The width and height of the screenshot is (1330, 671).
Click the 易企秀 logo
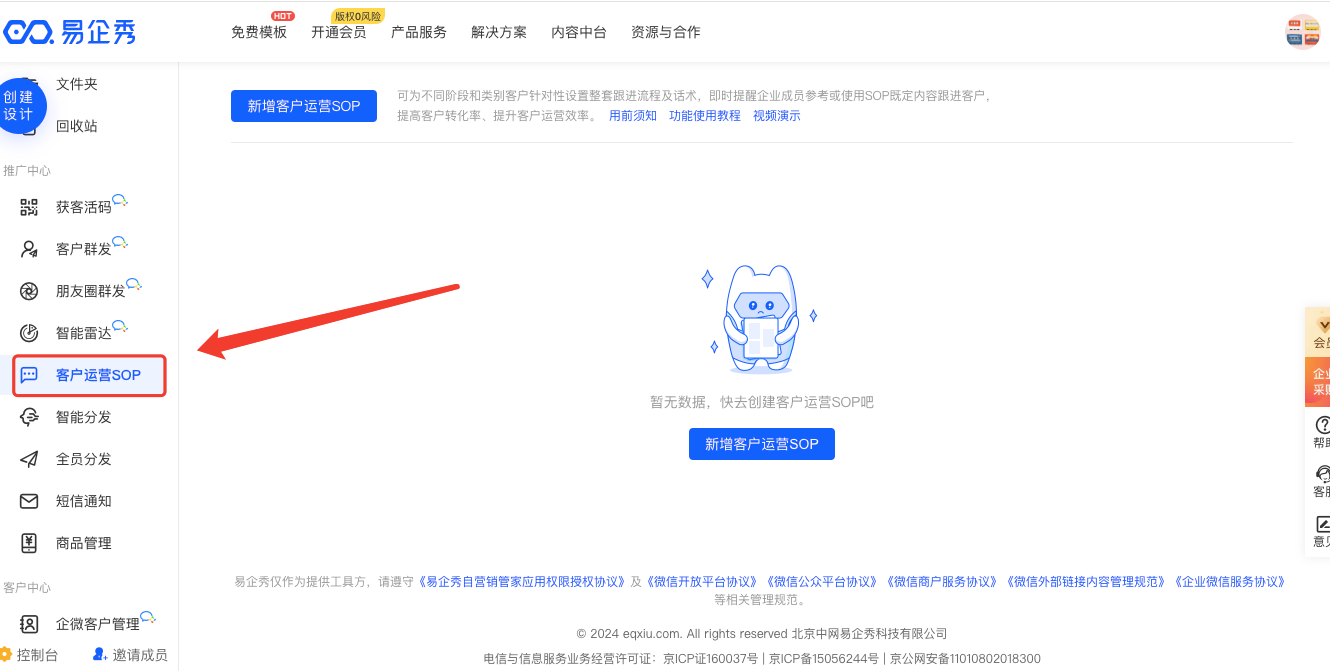tap(69, 32)
